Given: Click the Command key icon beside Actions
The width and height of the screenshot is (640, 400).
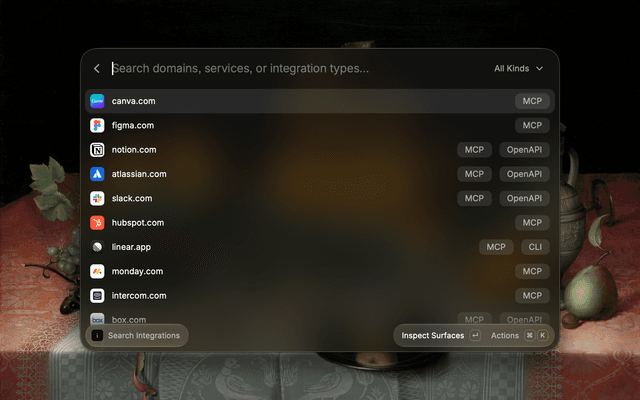Looking at the screenshot, I should pos(529,336).
